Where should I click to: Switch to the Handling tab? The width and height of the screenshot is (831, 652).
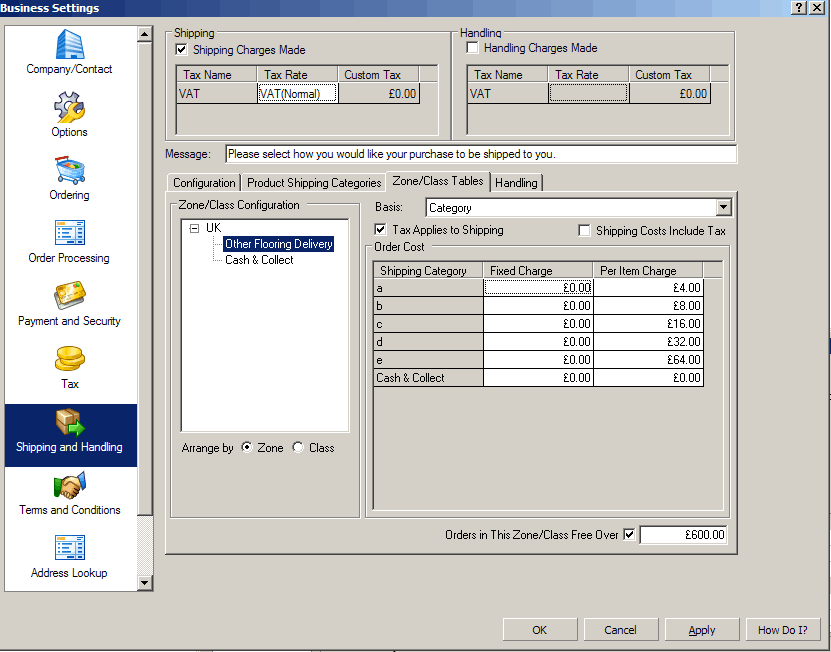point(516,183)
